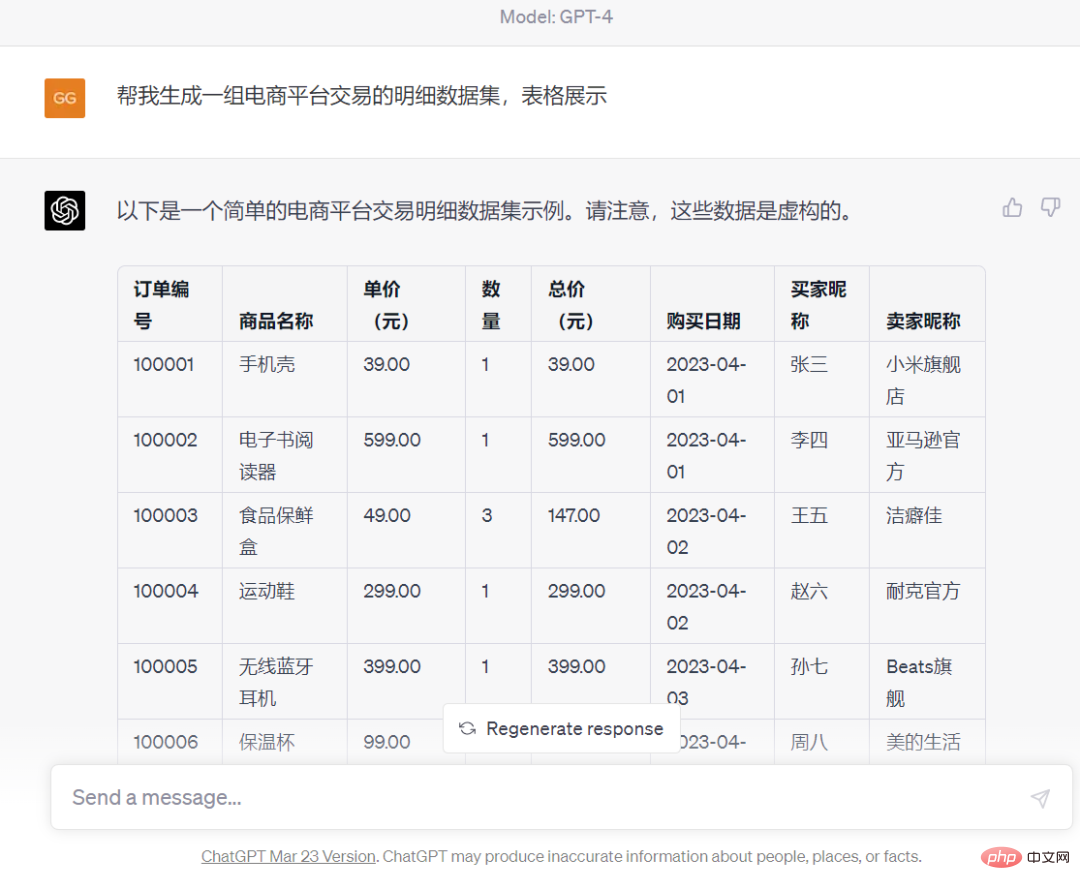The image size is (1080, 890).
Task: Open the ChatGPT Mar 23 Version link
Action: [288, 856]
